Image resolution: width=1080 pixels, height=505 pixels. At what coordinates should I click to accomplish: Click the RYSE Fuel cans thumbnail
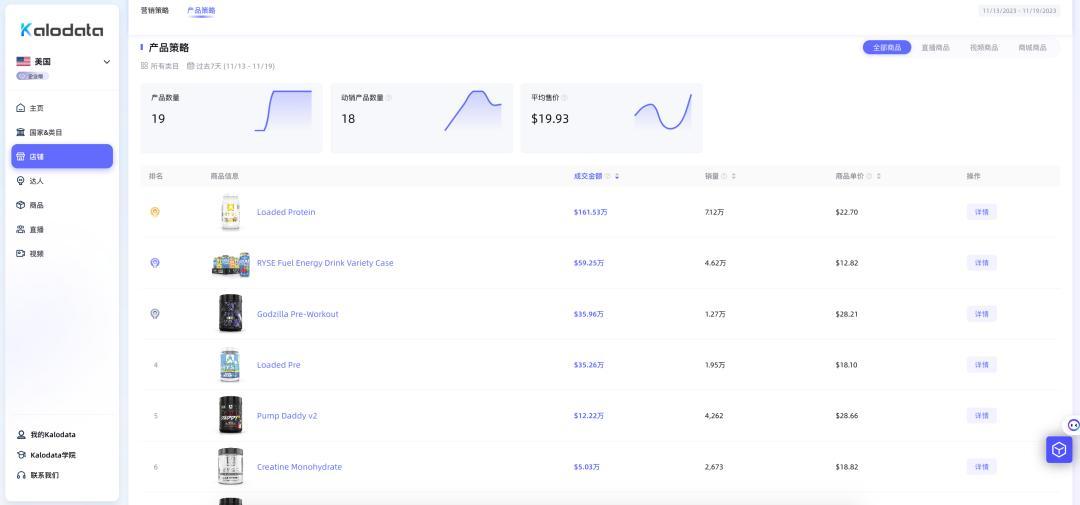coord(231,265)
